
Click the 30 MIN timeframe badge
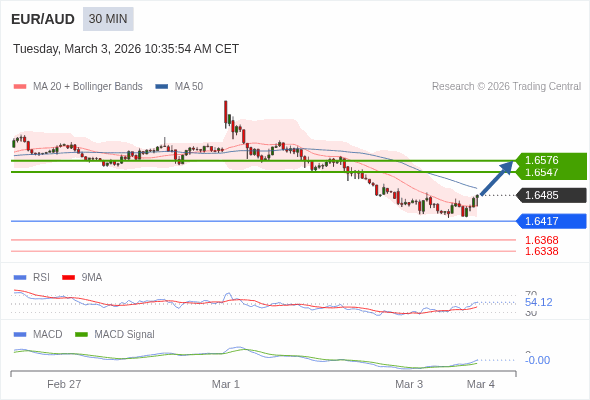pyautogui.click(x=108, y=19)
